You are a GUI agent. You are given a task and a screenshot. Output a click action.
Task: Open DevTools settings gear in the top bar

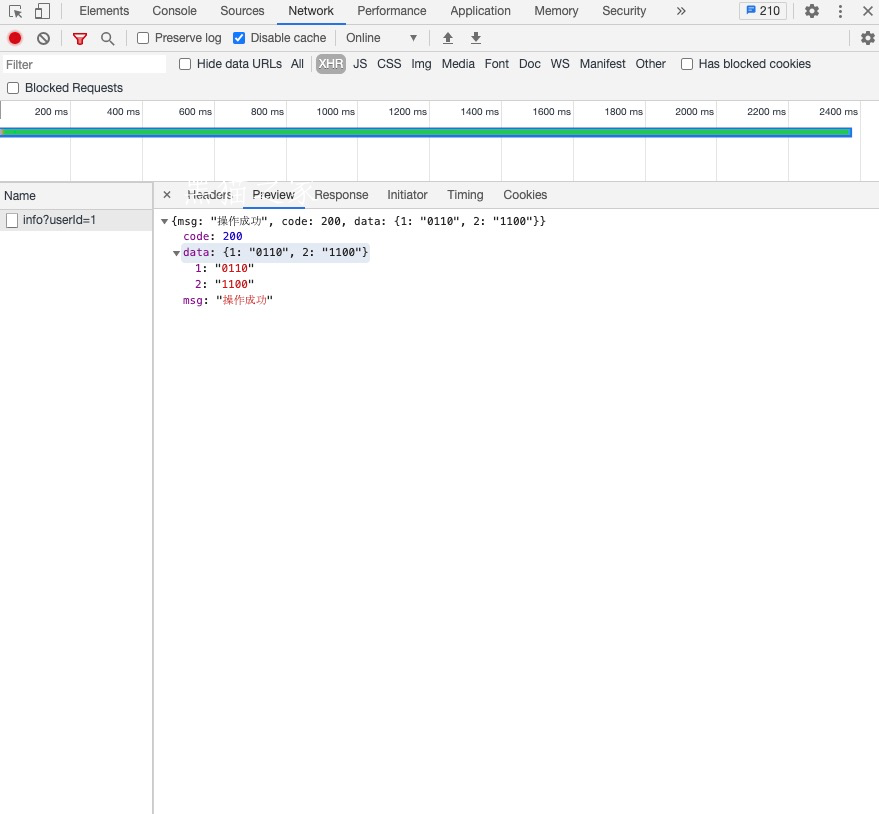click(x=812, y=11)
